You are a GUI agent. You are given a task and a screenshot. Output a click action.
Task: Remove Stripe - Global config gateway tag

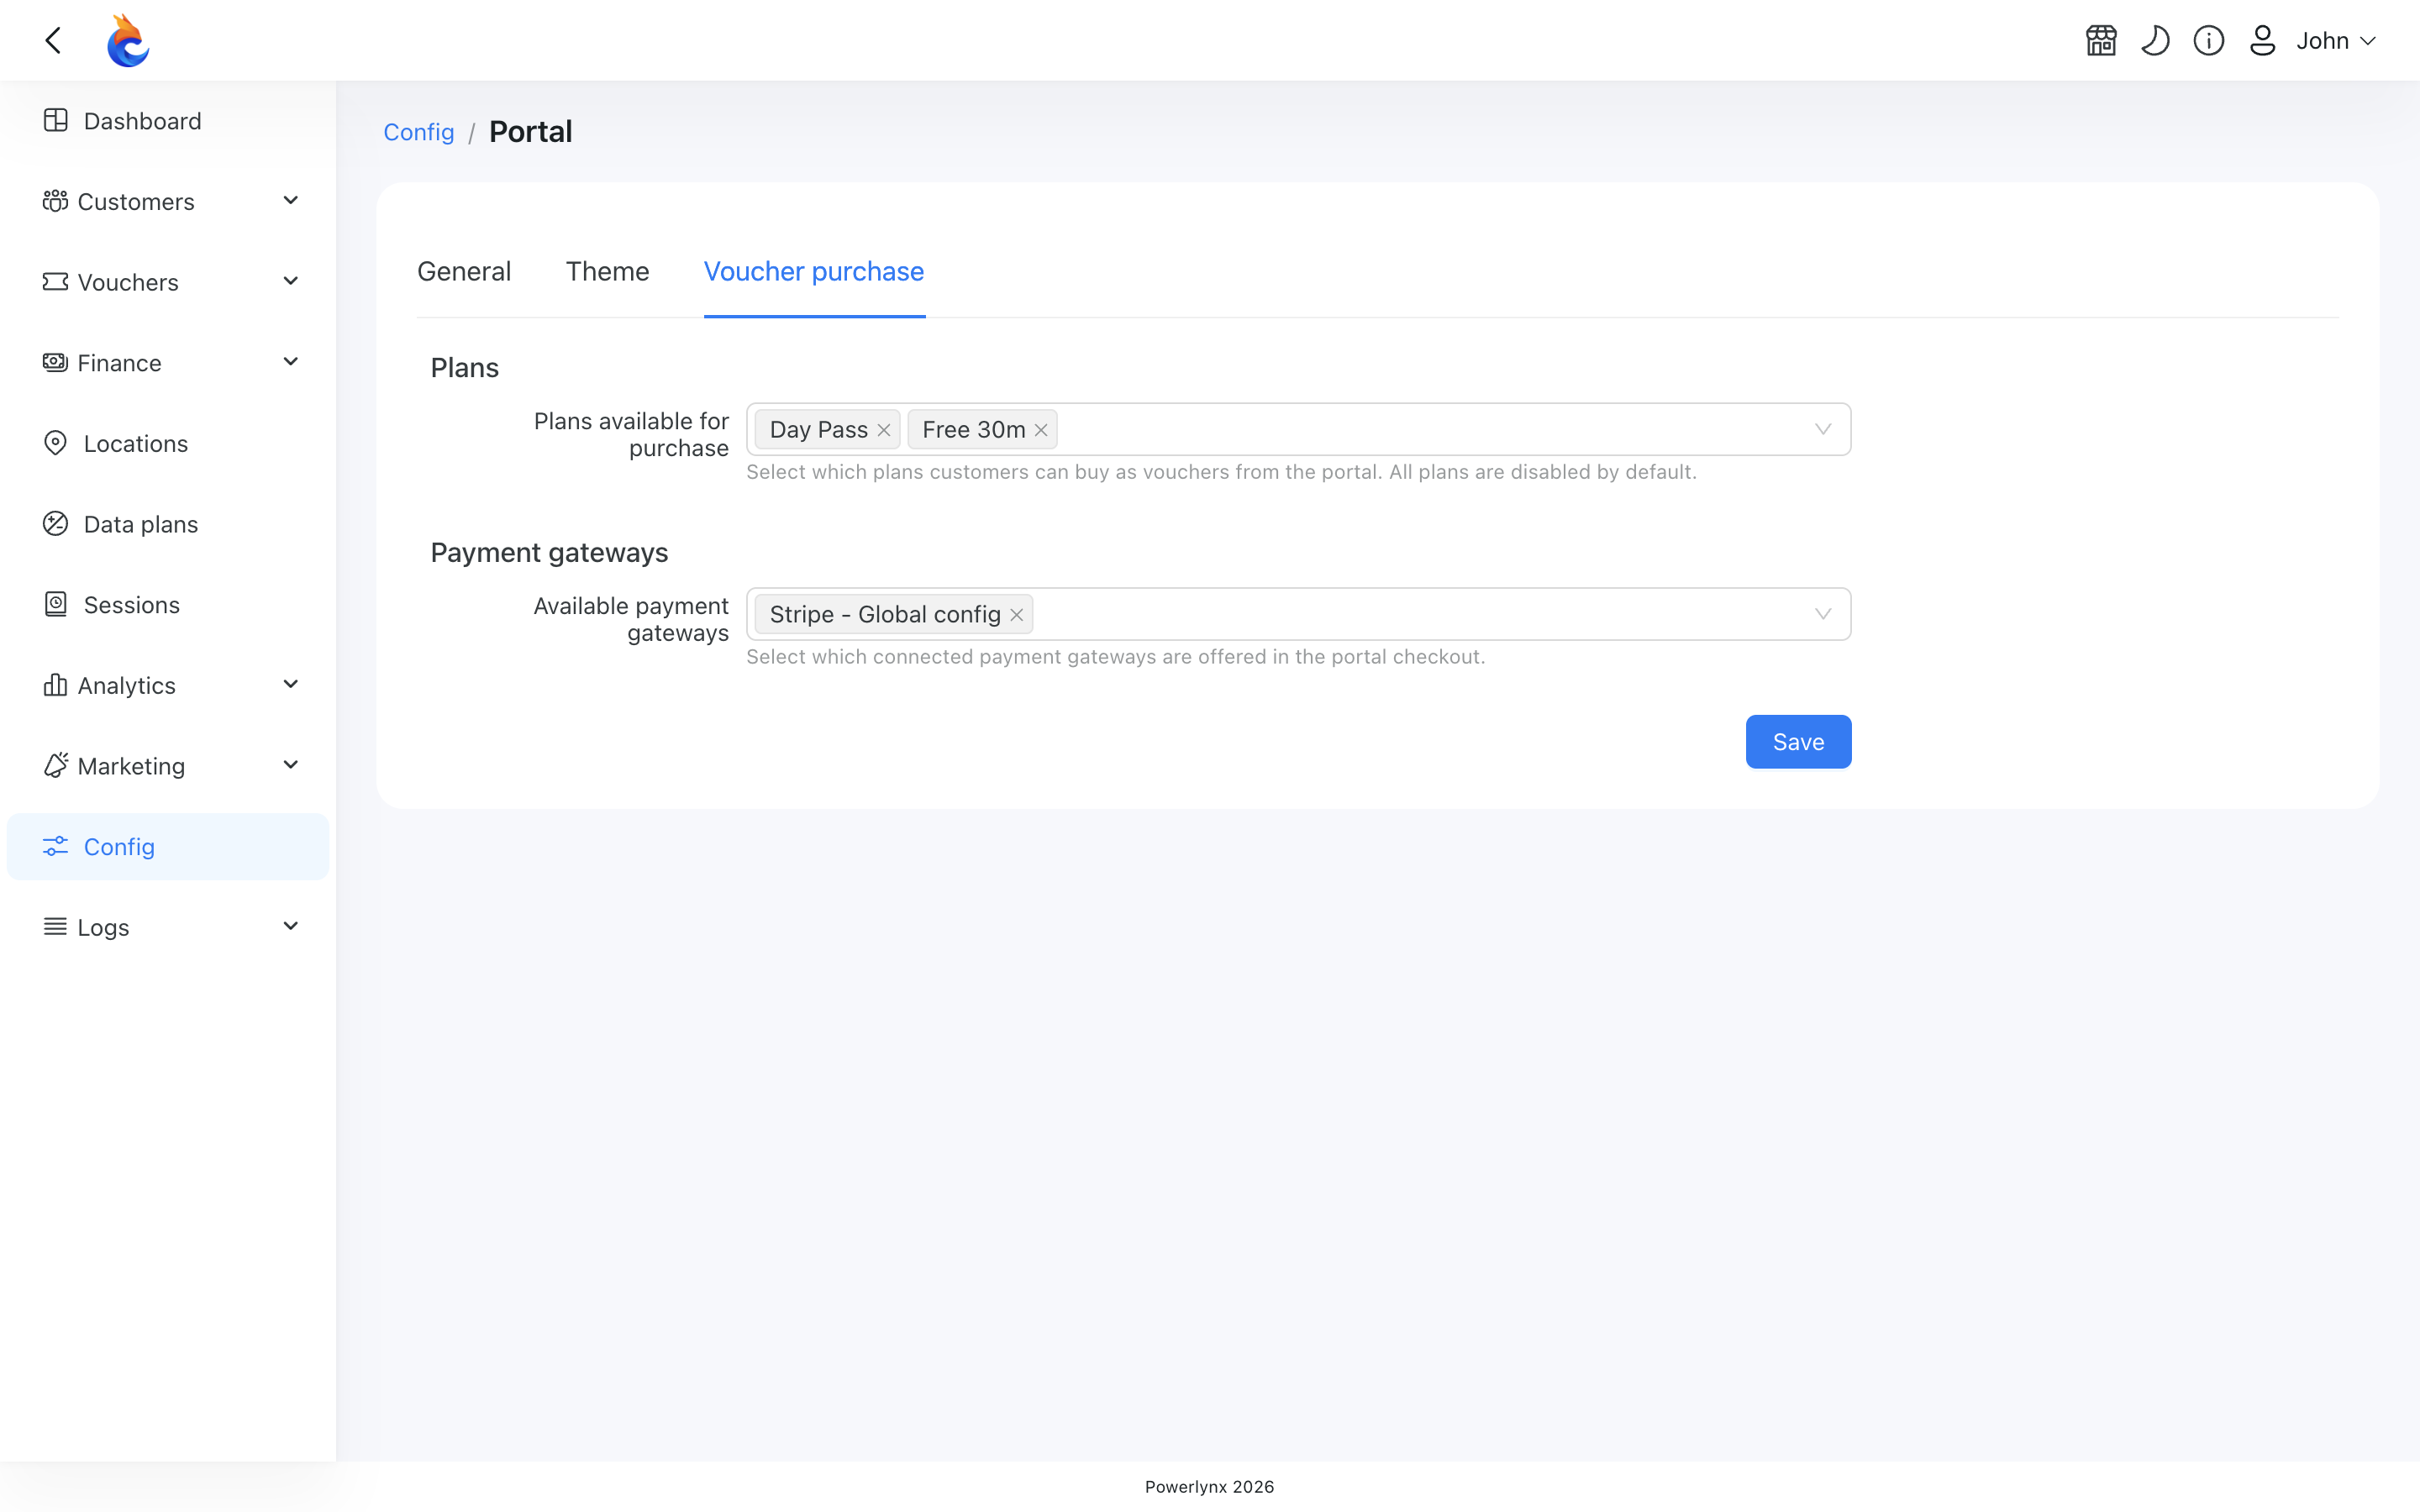tap(1016, 614)
